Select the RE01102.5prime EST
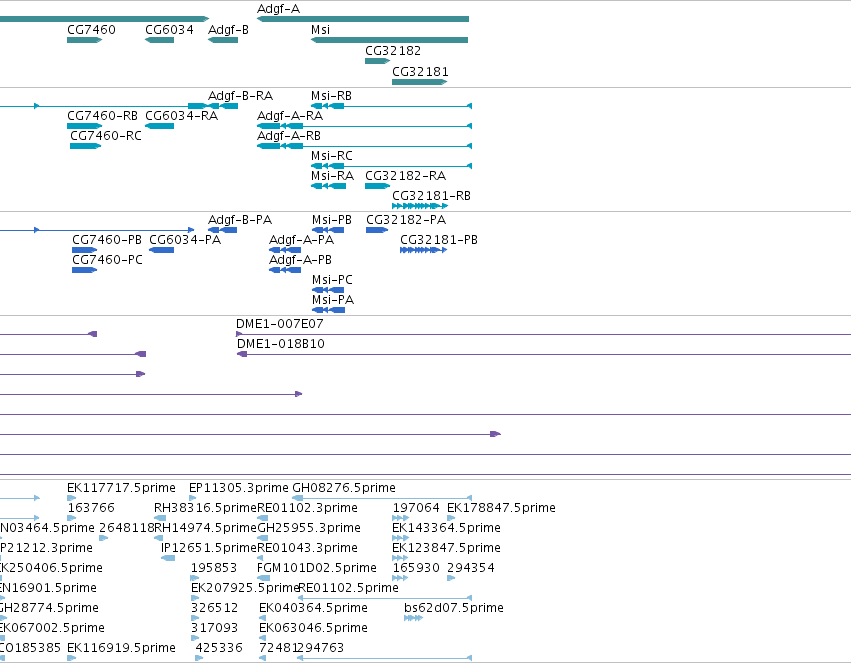Image resolution: width=851 pixels, height=663 pixels. (x=385, y=598)
